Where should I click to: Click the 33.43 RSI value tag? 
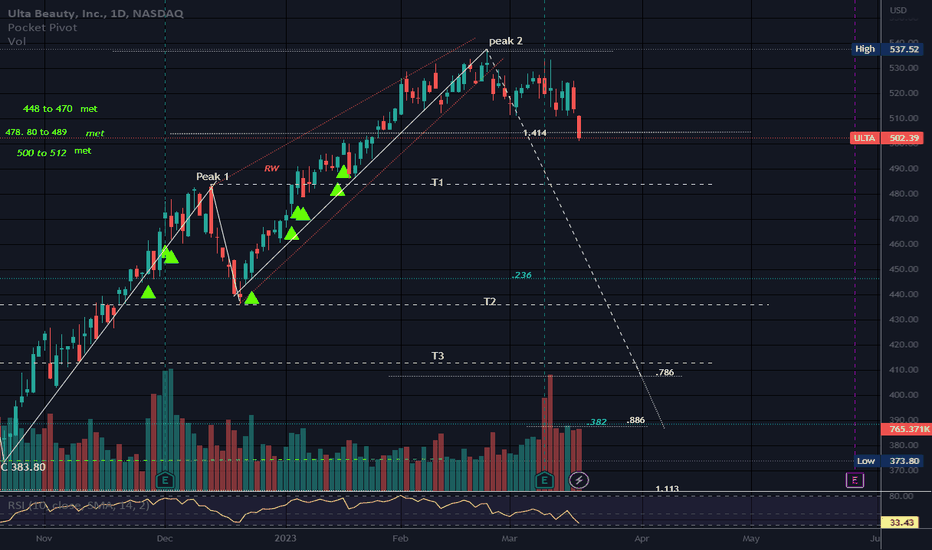pyautogui.click(x=900, y=522)
